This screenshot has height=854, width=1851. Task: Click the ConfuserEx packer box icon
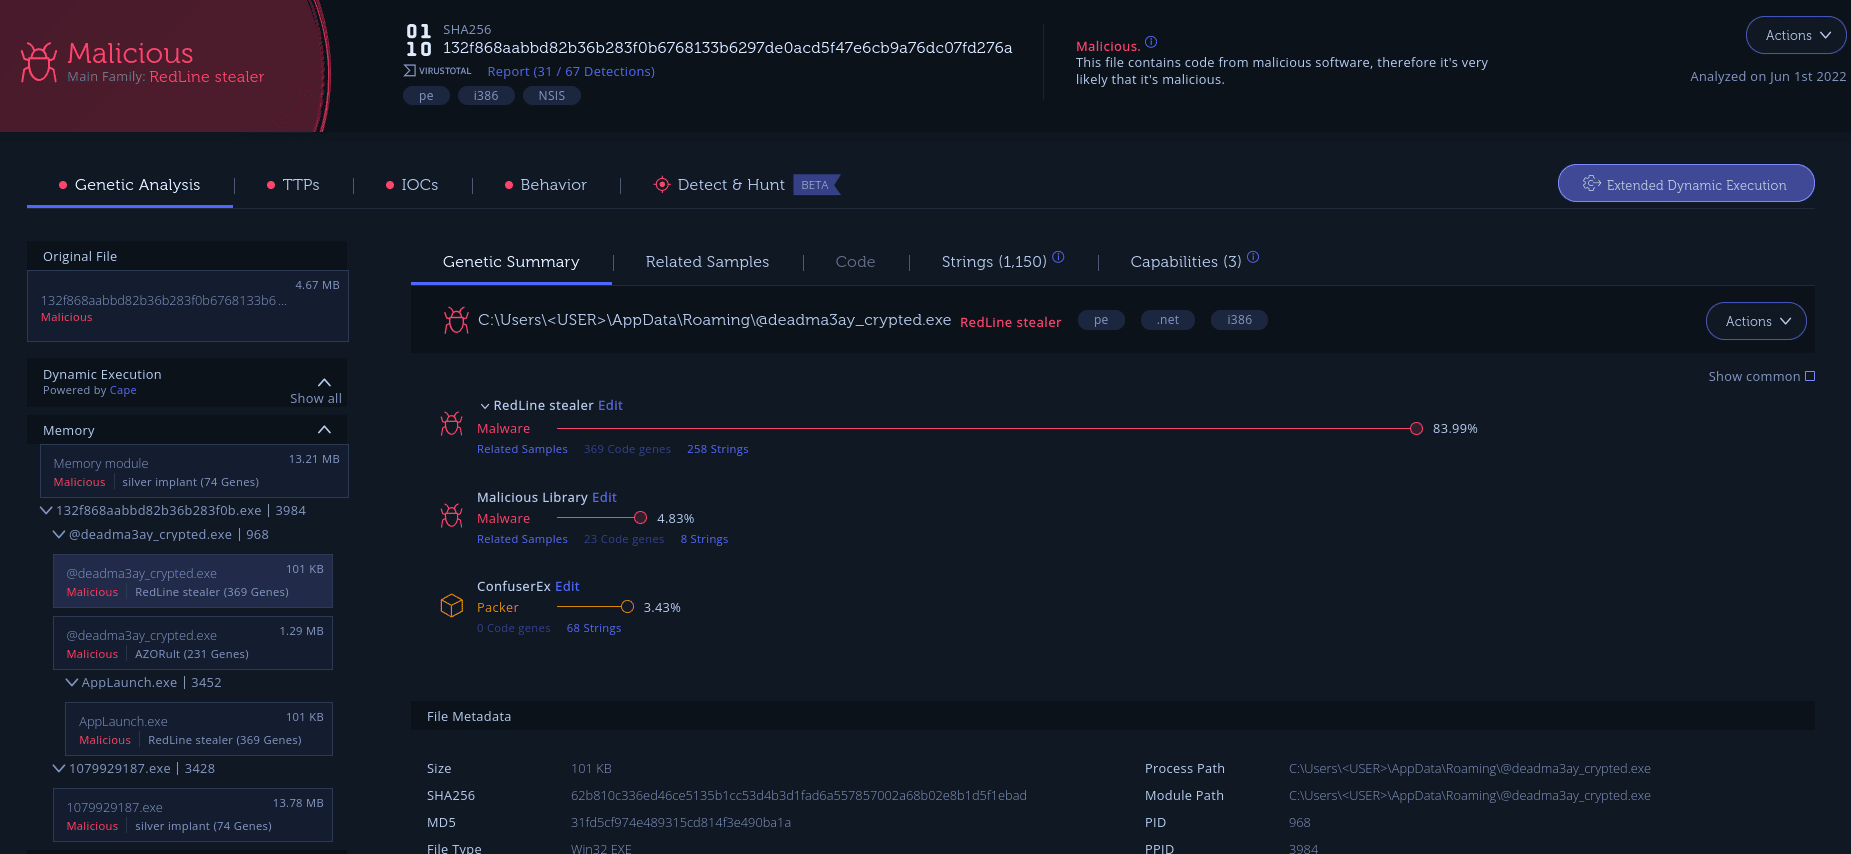[x=452, y=606]
